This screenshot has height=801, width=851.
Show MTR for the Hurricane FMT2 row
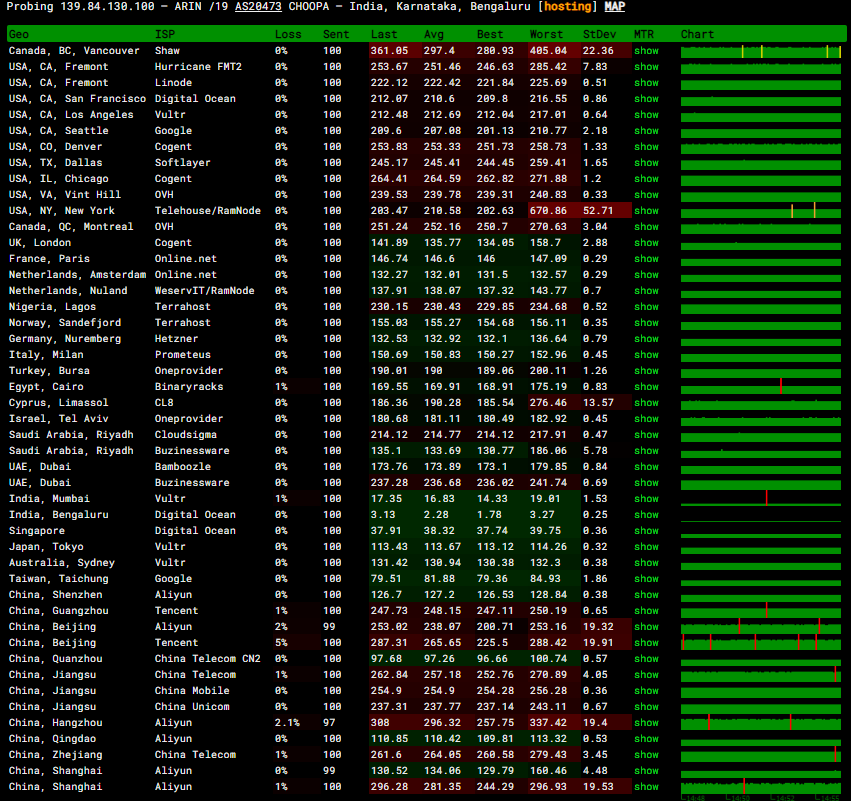point(646,67)
